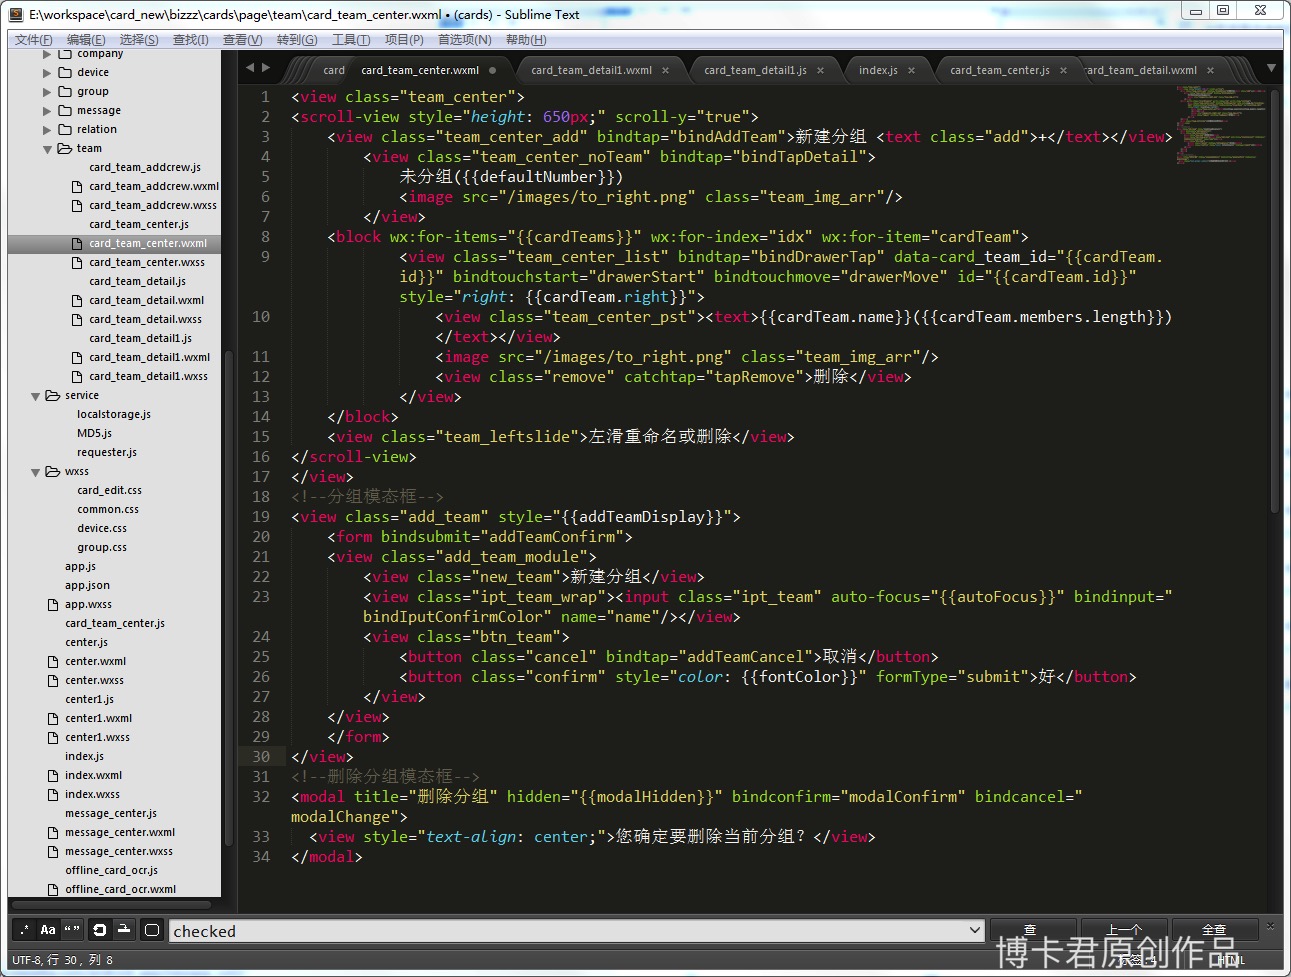Click the 上一个 find previous button
The image size is (1291, 977).
pyautogui.click(x=1123, y=930)
